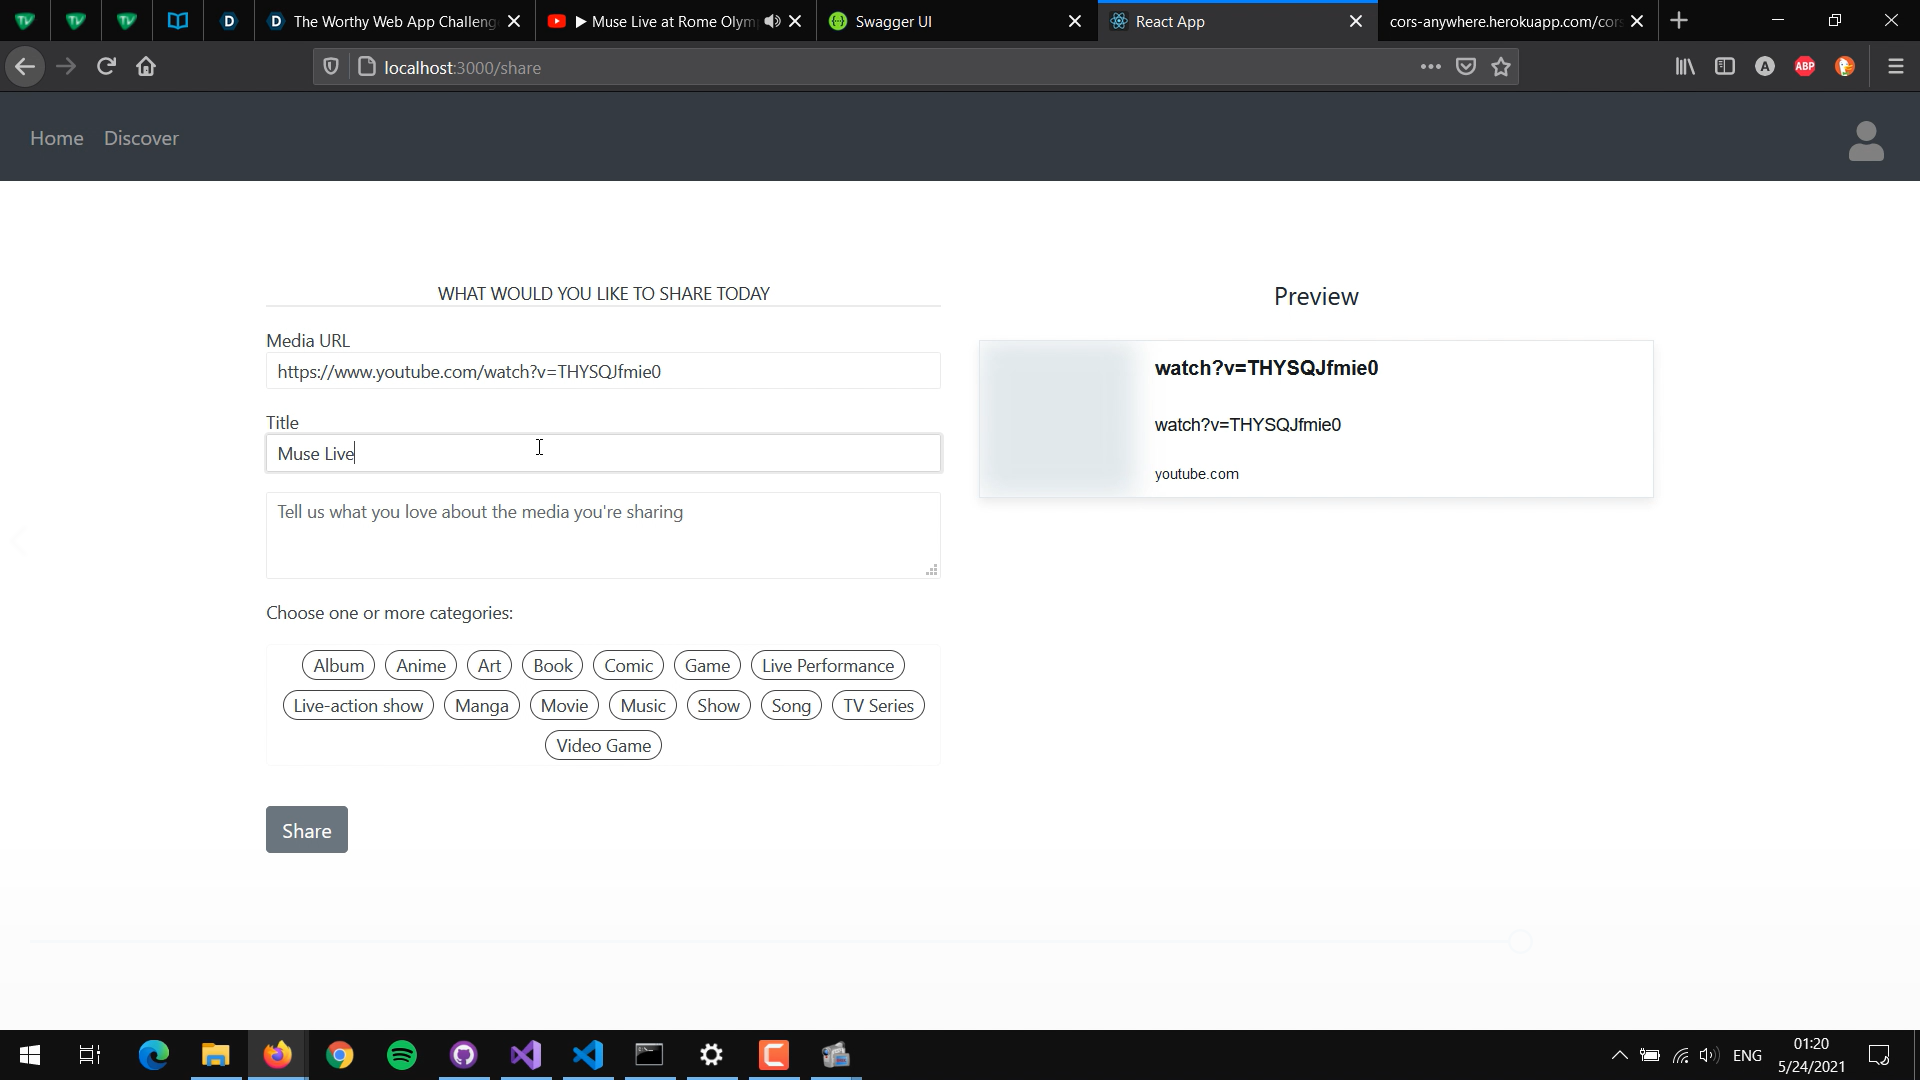
Task: Select the Song category pill
Action: point(790,706)
